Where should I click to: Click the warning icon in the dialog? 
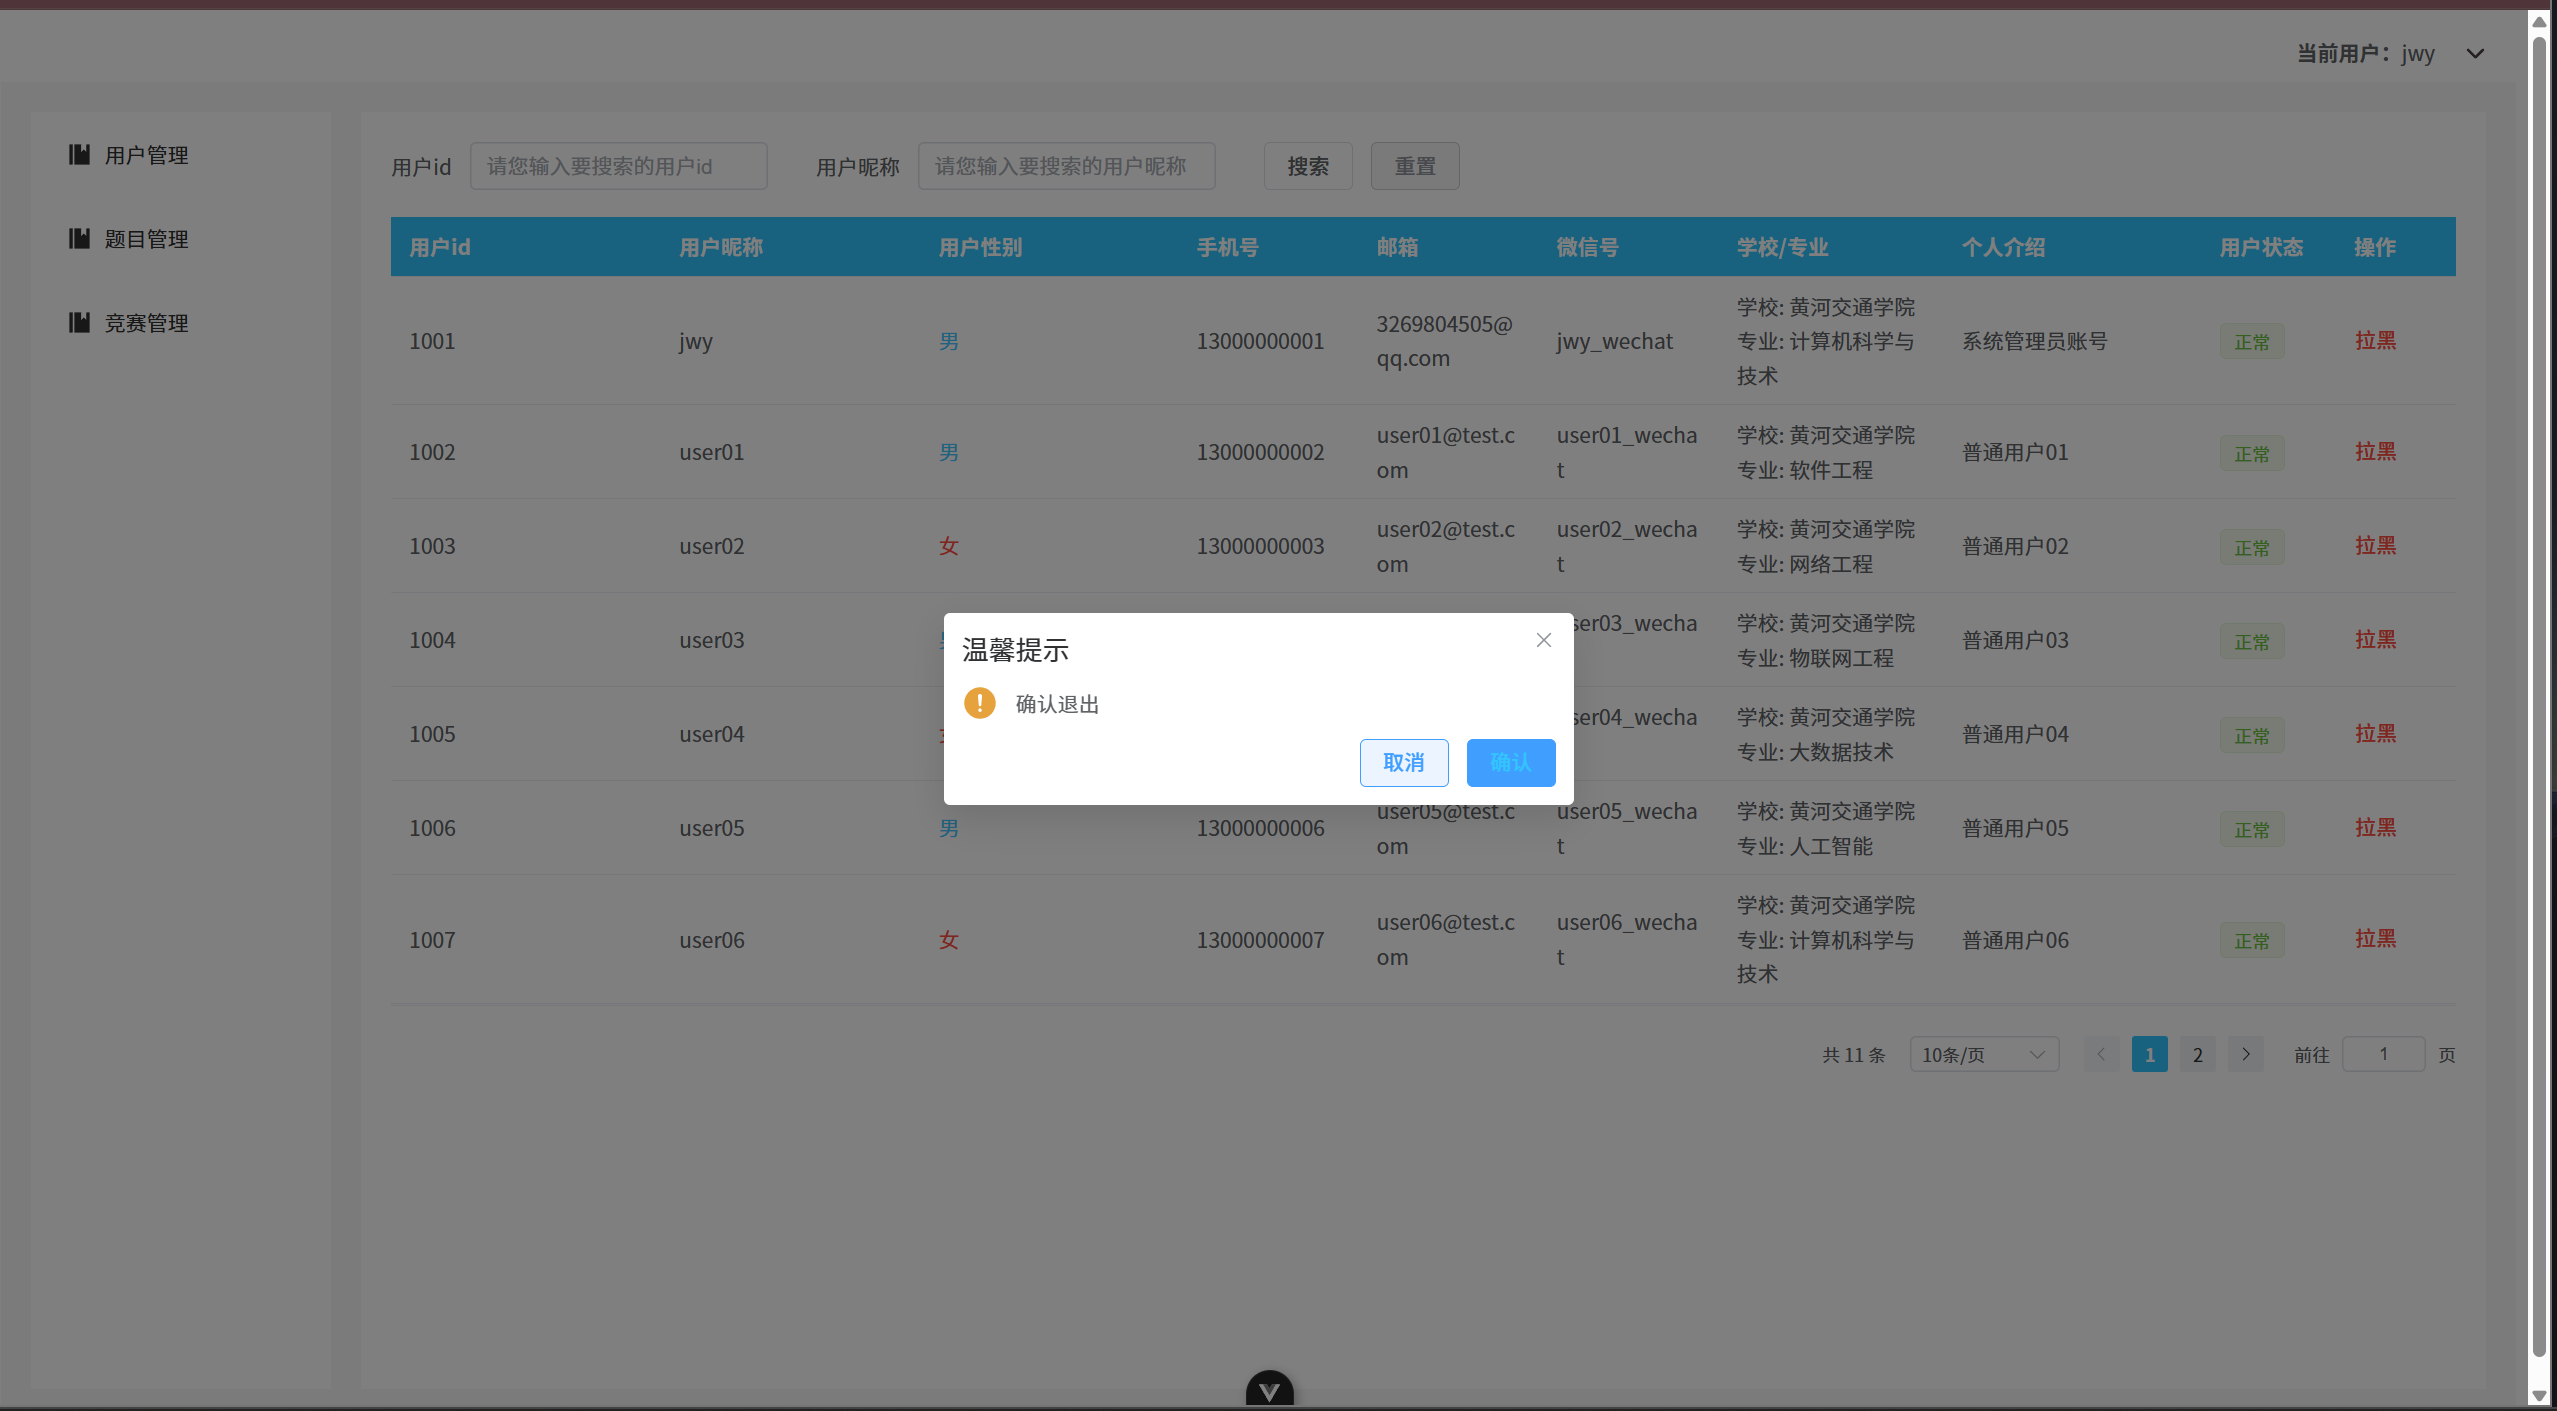978,702
